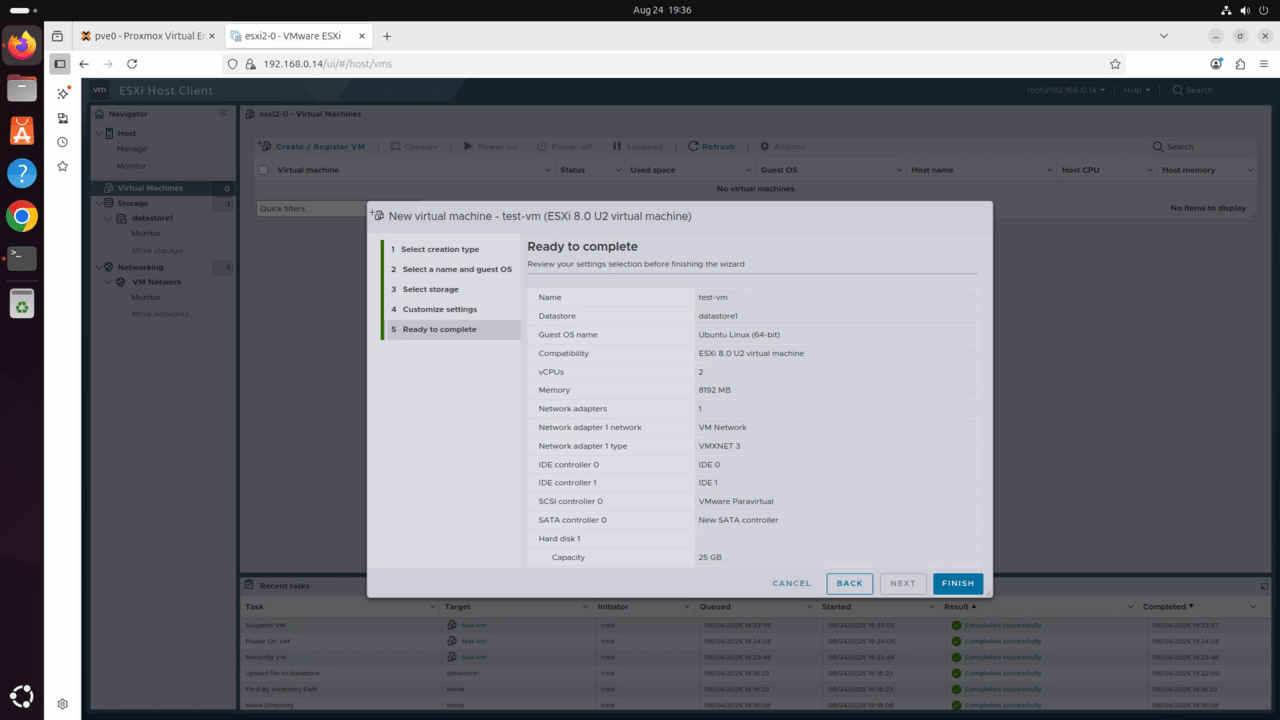Close the pve0 Proxmox browser tab

(211, 36)
